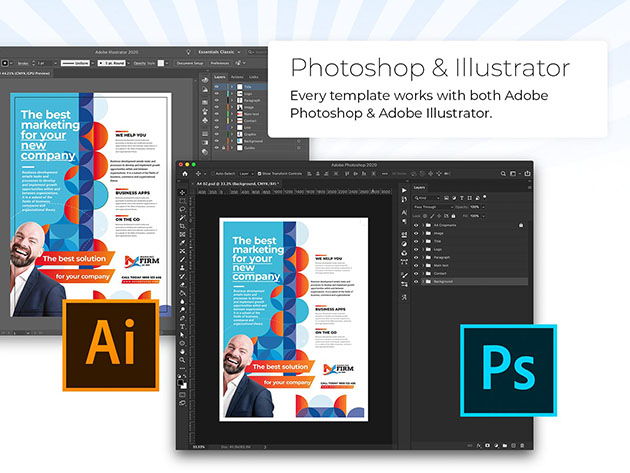
Task: Open Photoshop search magnifier icon
Action: [x=503, y=174]
